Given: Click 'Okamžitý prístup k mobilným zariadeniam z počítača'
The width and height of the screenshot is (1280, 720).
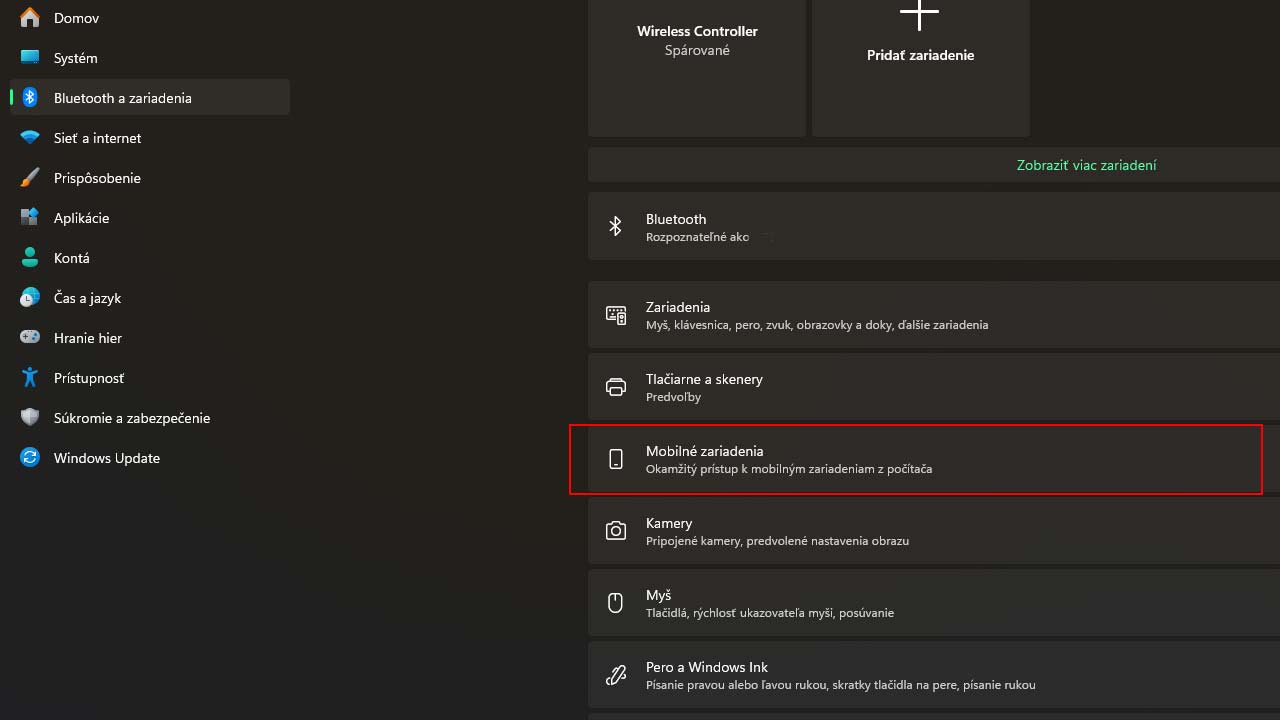Looking at the screenshot, I should (789, 469).
